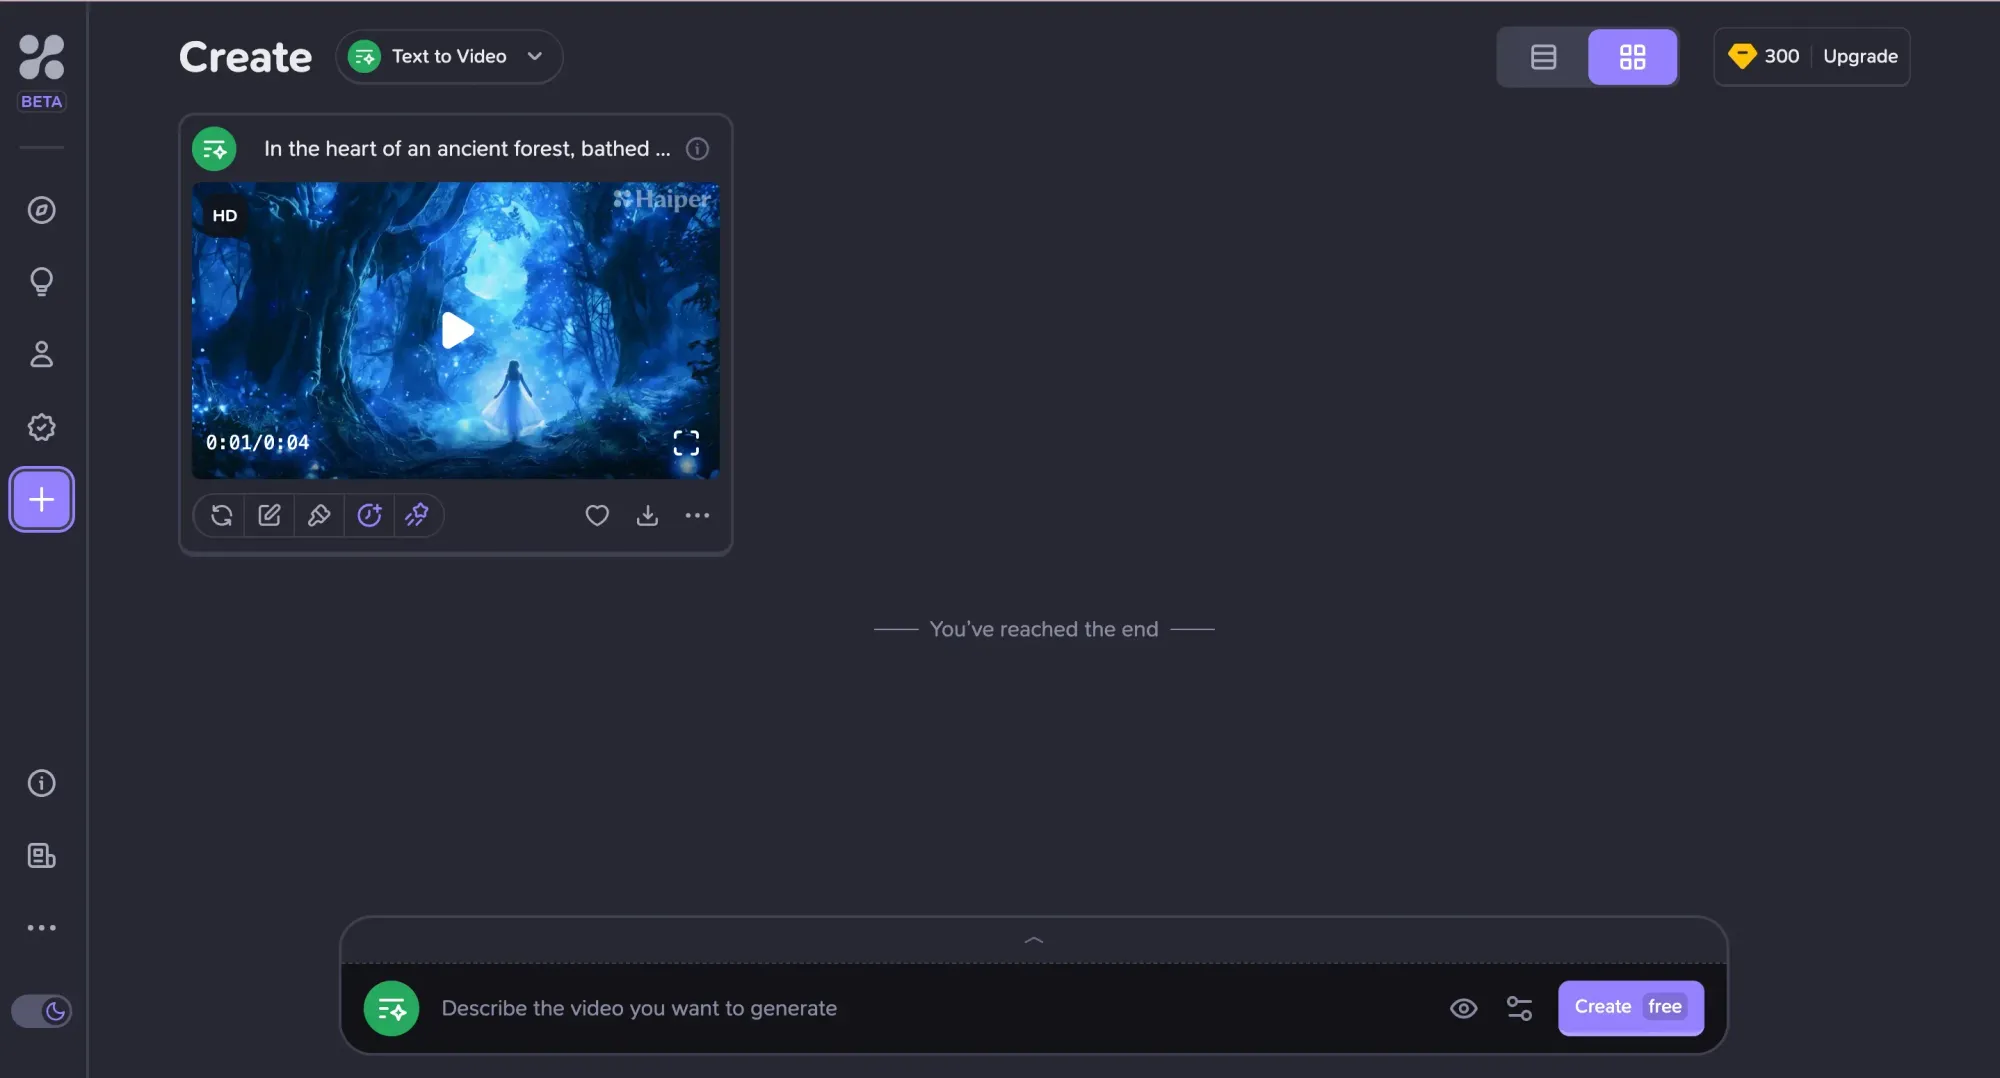Open the lightbulb inspiration icon
The width and height of the screenshot is (2000, 1078).
[x=41, y=282]
